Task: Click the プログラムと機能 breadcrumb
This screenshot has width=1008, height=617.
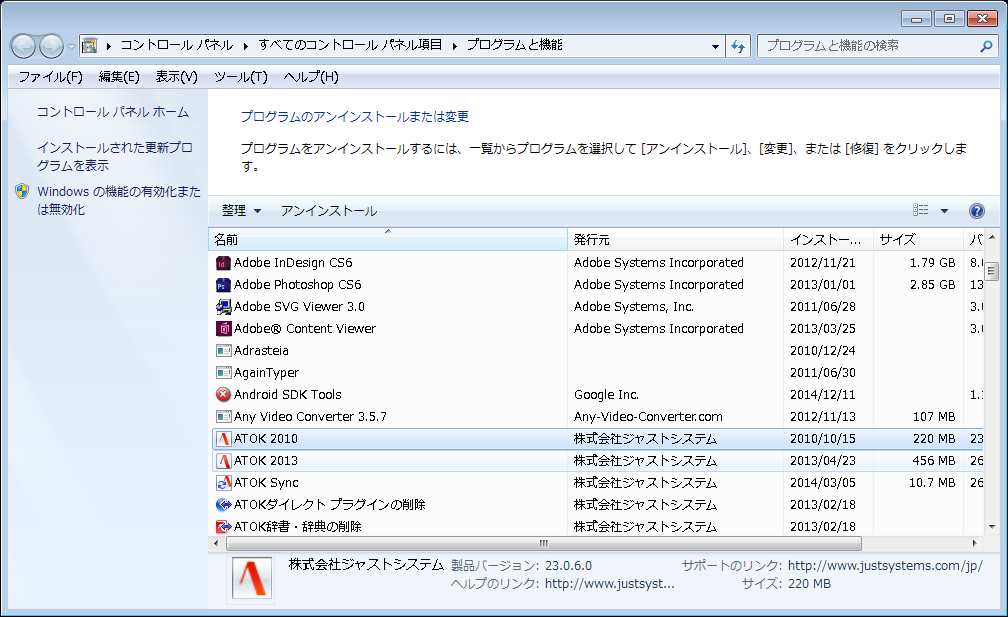Action: pos(514,45)
